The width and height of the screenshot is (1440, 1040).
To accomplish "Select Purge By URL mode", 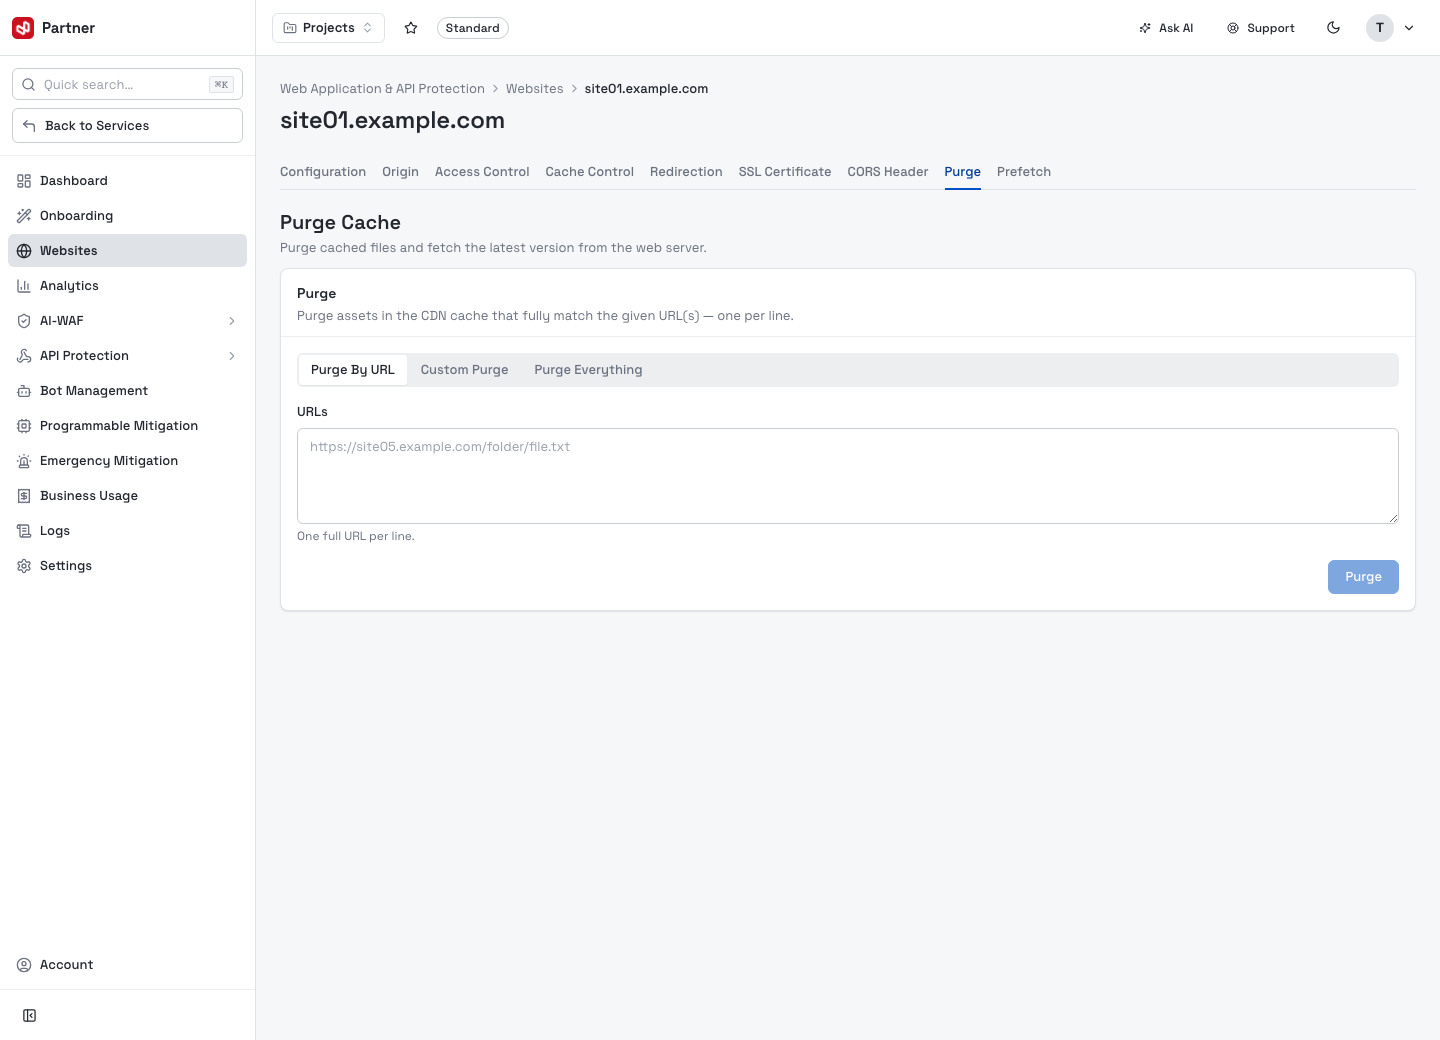I will (353, 370).
